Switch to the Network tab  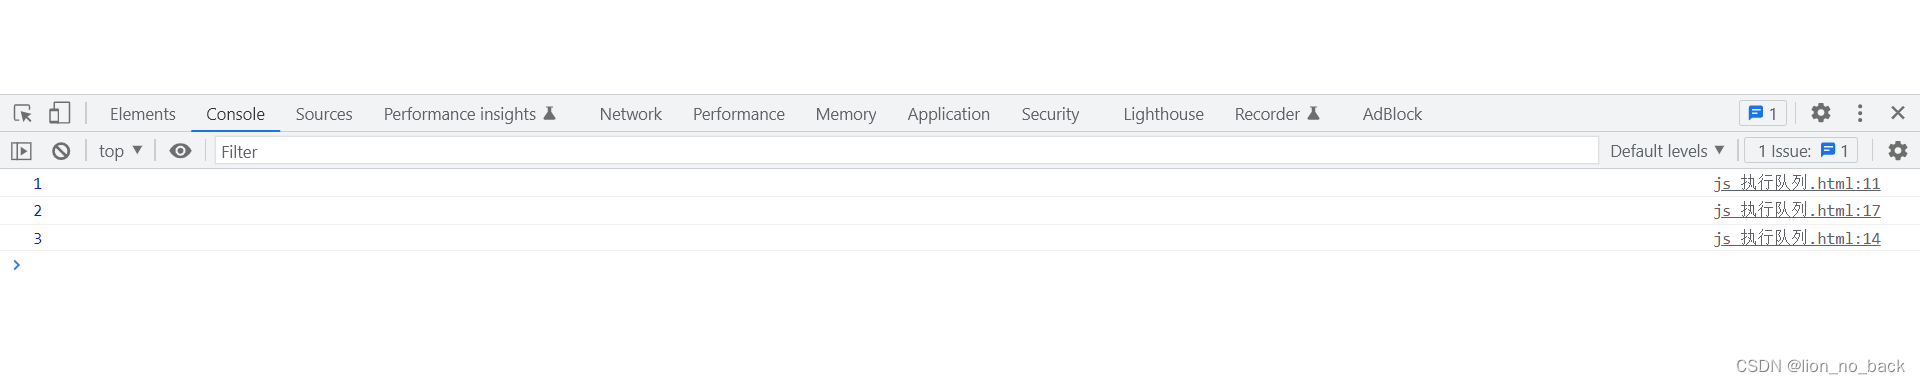pos(631,114)
